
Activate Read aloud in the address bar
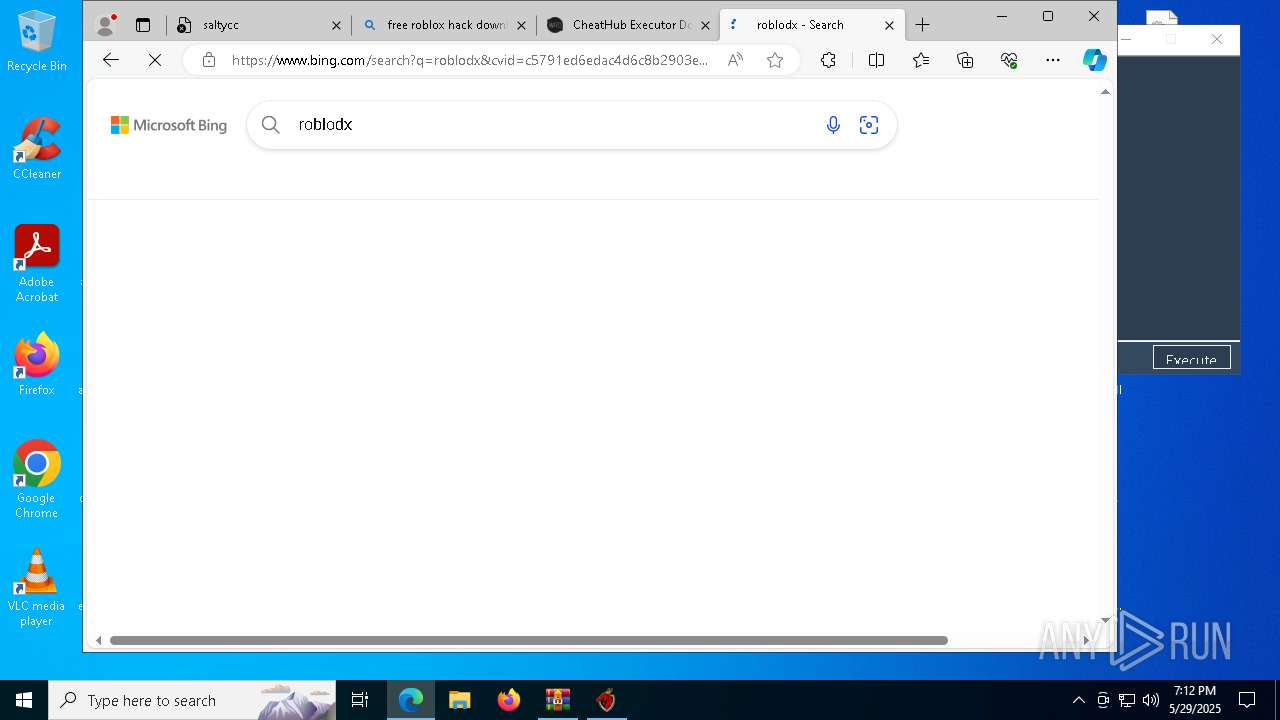(x=735, y=60)
